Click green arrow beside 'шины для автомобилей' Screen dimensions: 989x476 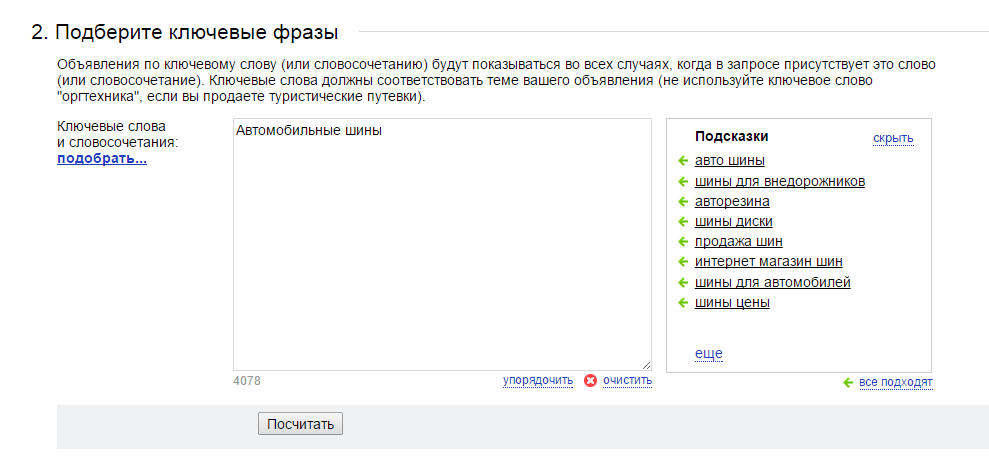click(682, 282)
